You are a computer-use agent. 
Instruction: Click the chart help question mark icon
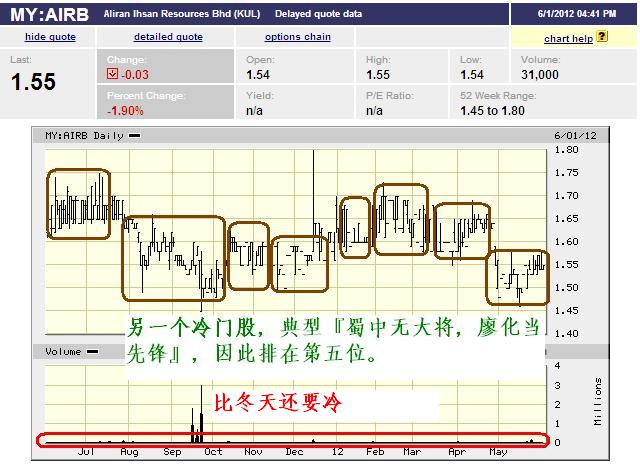pos(602,36)
